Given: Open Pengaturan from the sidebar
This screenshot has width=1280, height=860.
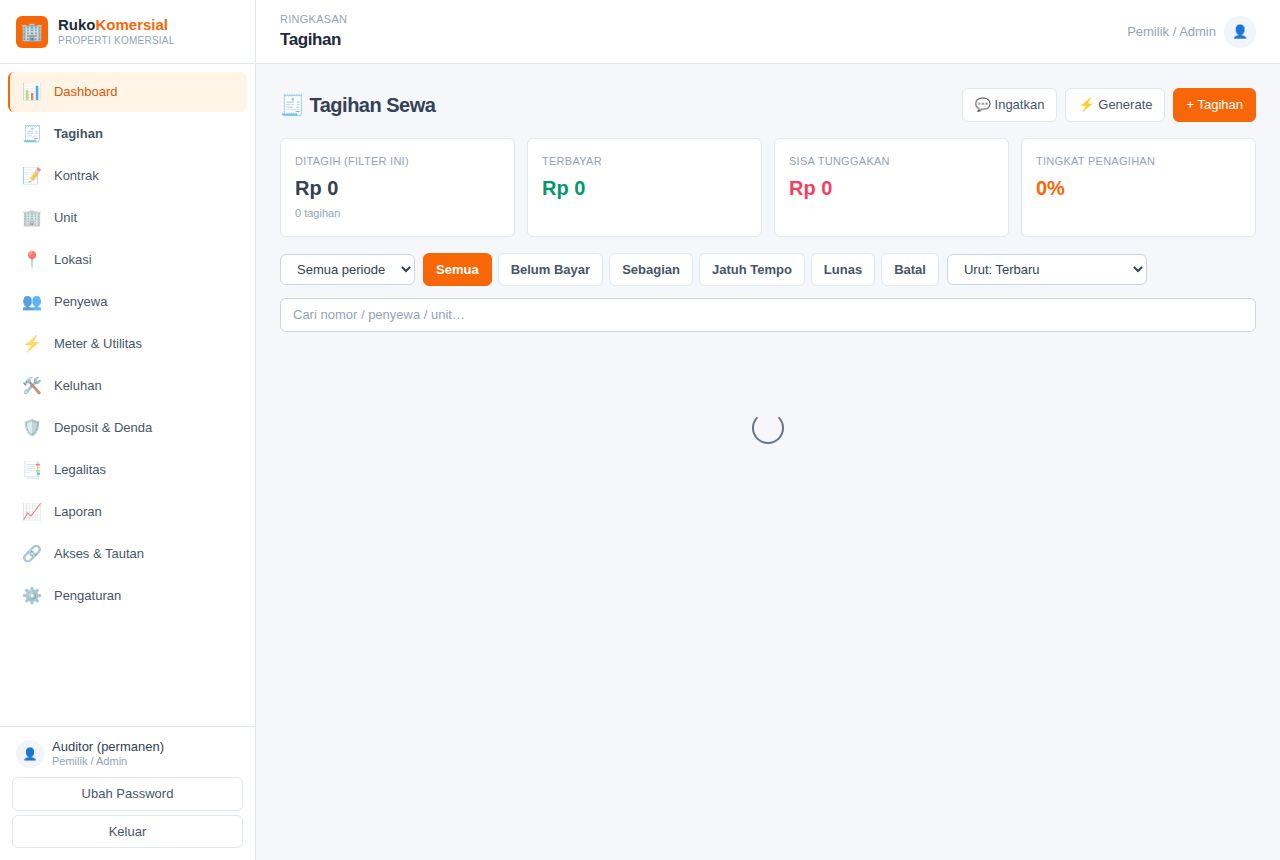Looking at the screenshot, I should (127, 596).
